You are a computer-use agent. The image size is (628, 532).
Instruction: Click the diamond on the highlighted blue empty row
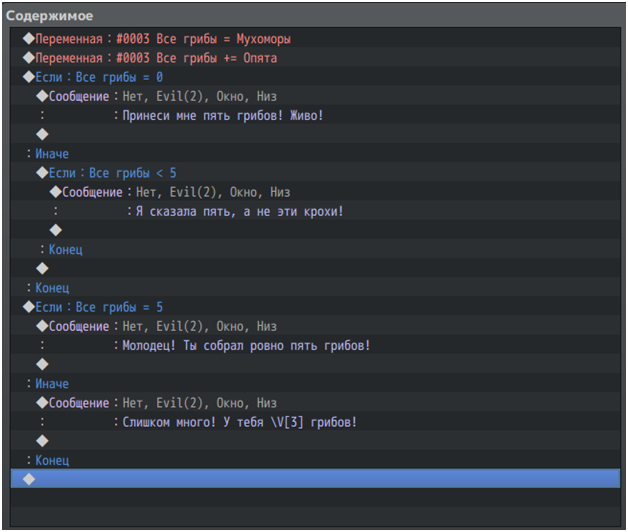pos(28,479)
